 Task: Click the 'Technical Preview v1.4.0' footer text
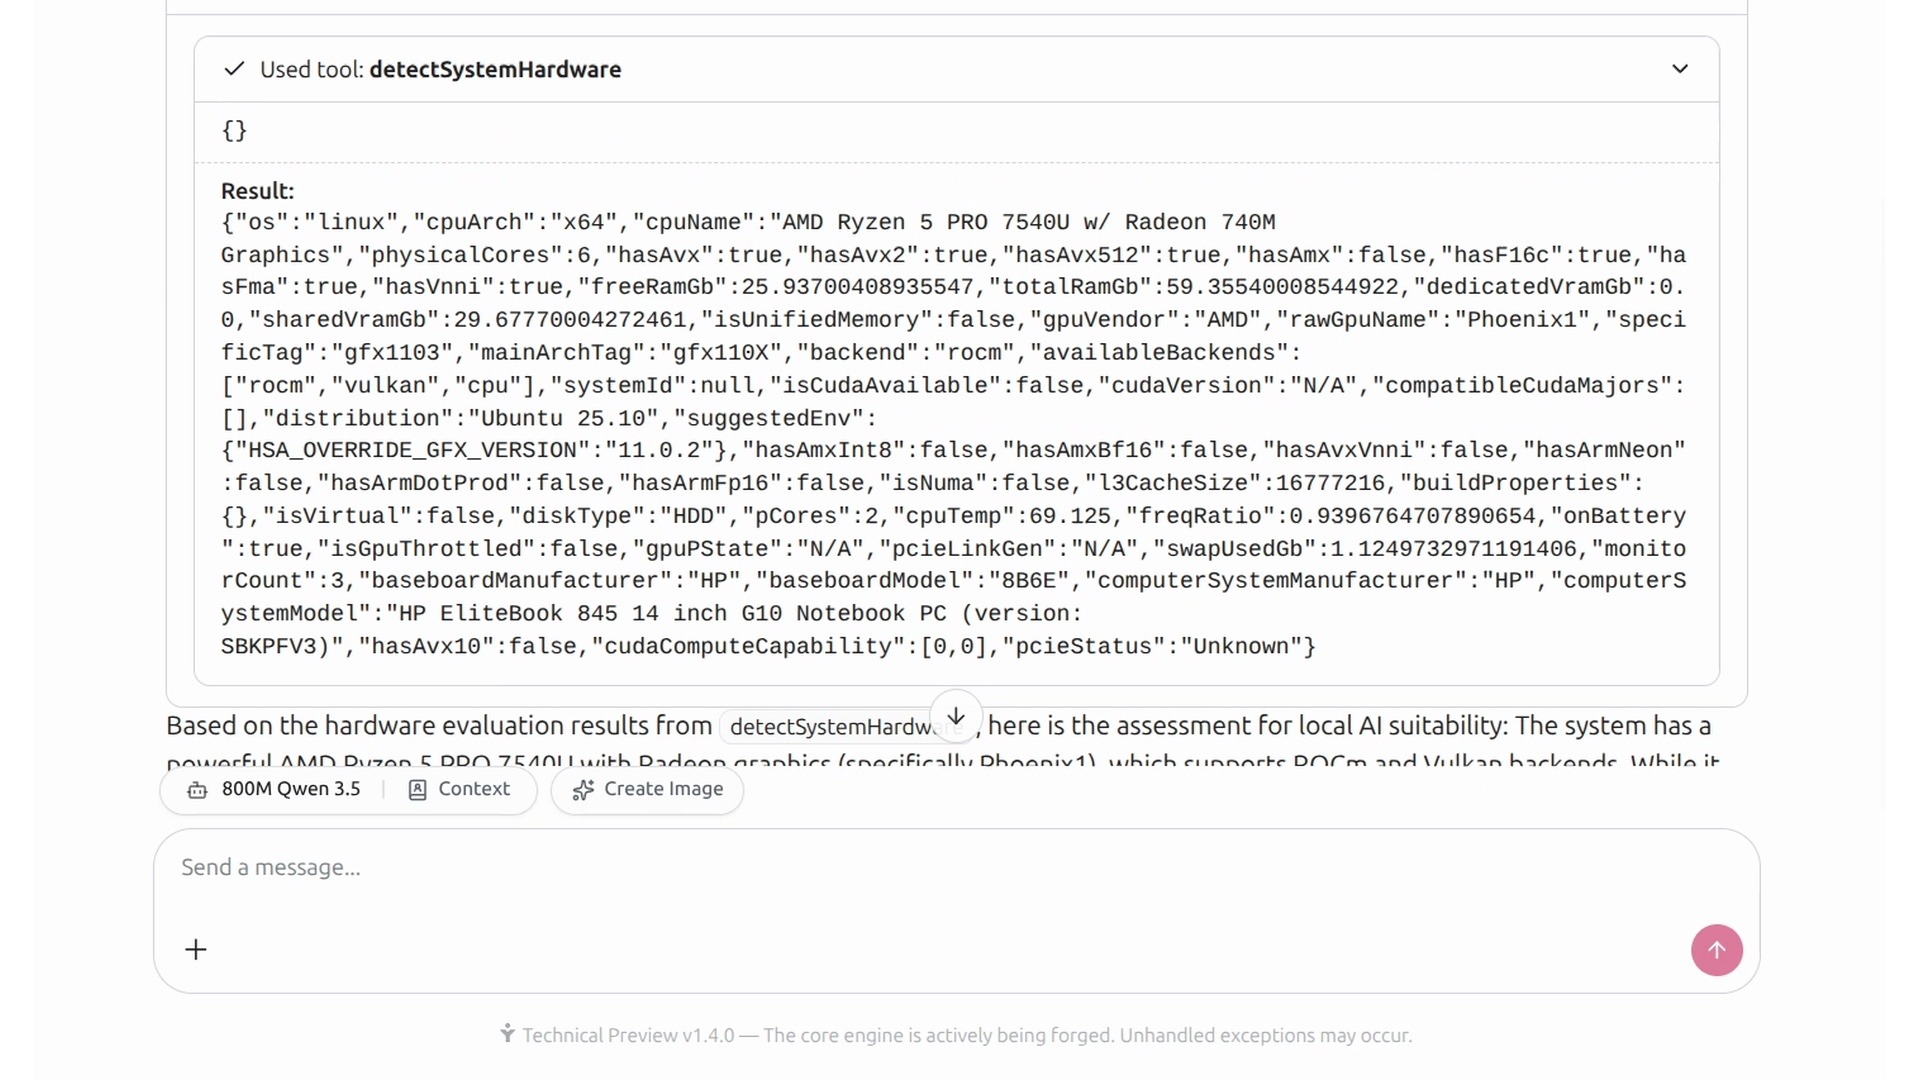point(628,1036)
